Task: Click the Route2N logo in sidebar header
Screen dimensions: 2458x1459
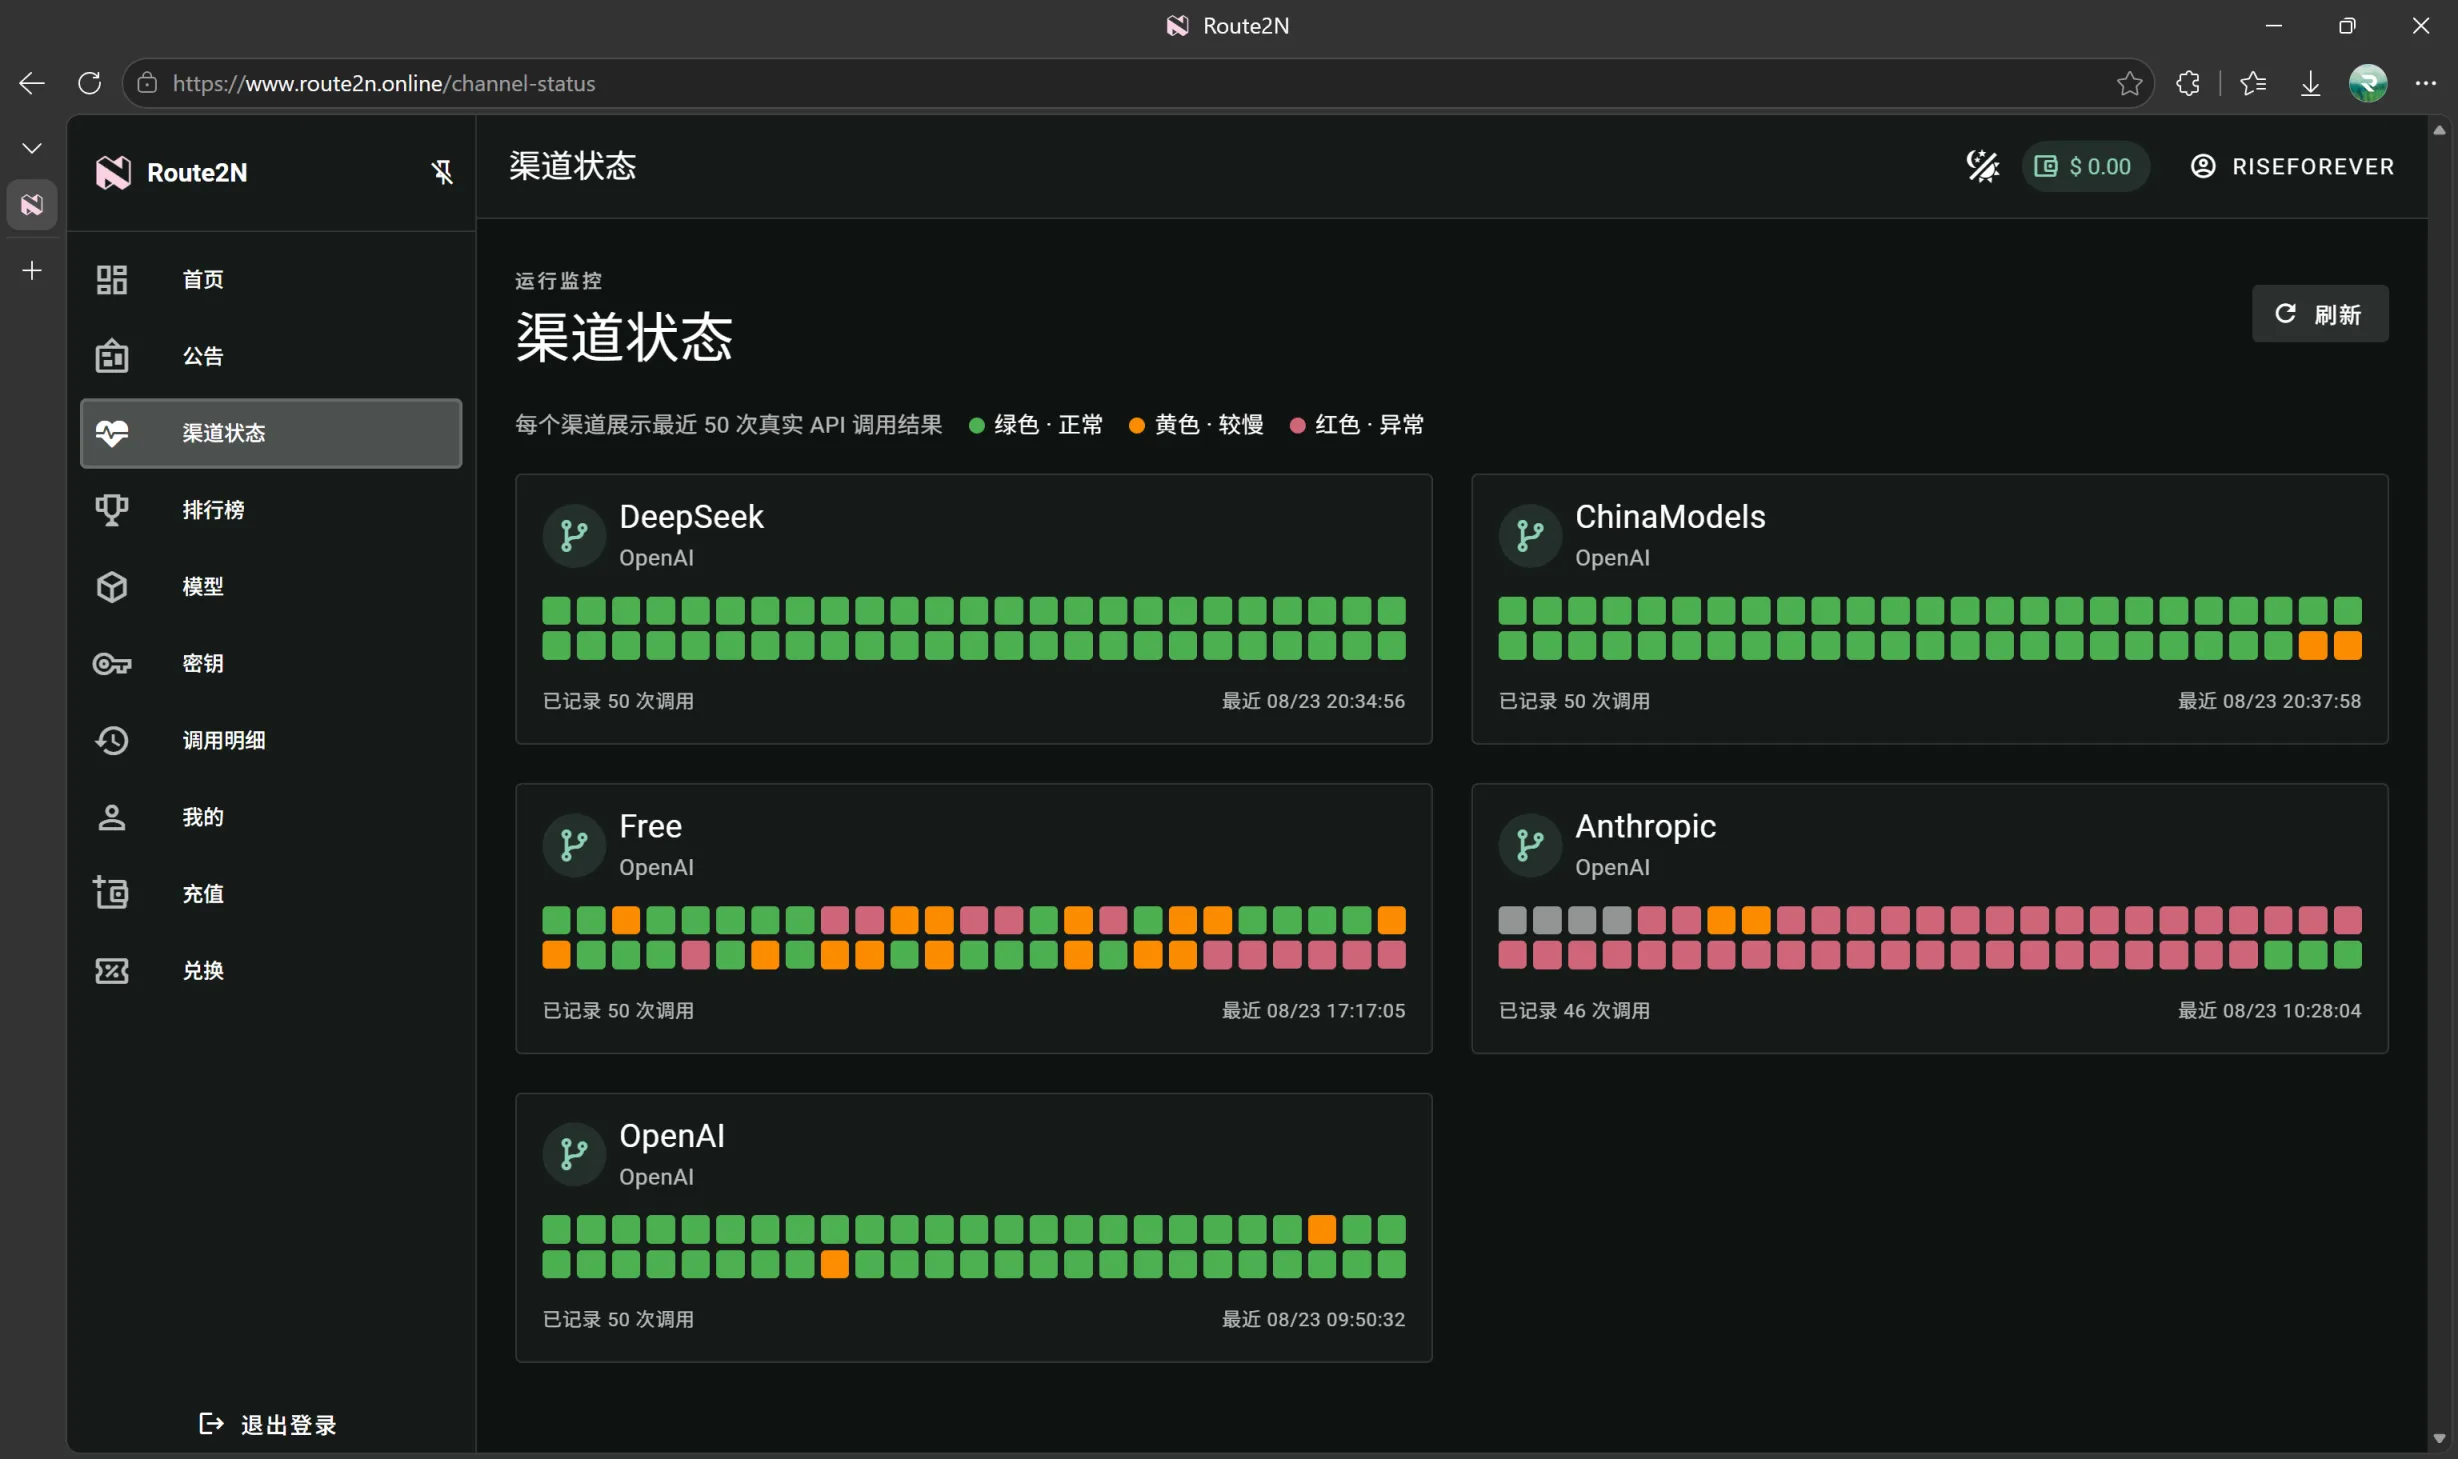Action: [113, 172]
